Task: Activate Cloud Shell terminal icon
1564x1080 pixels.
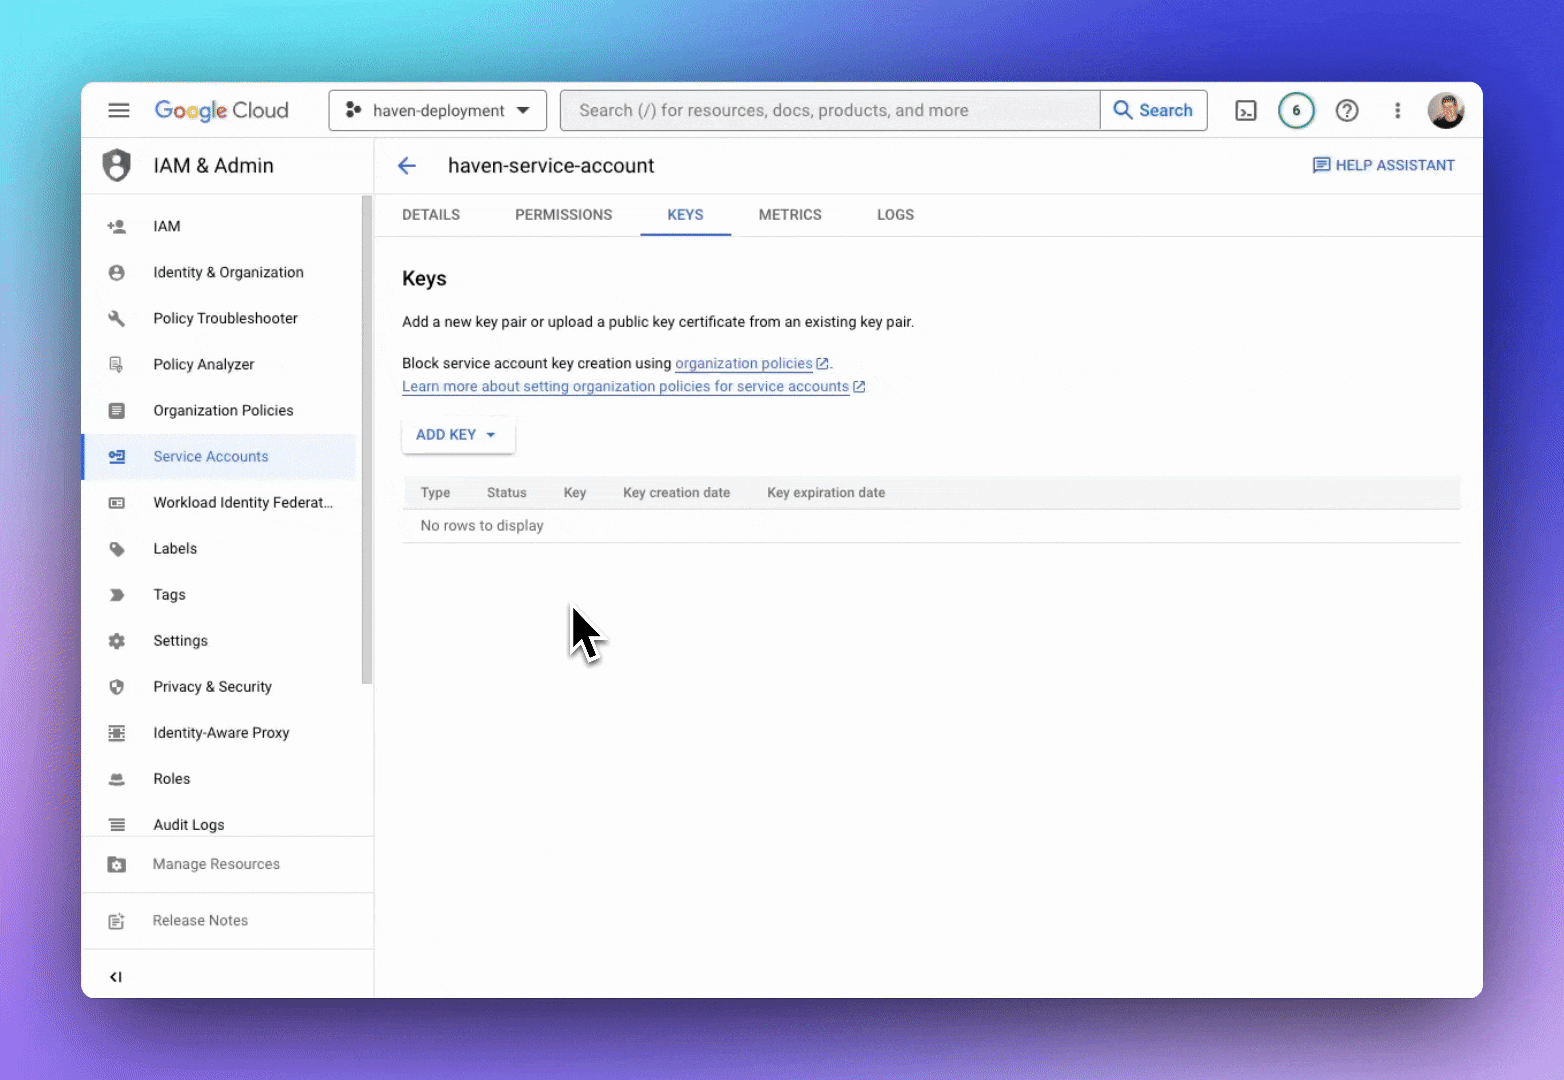Action: [x=1246, y=111]
